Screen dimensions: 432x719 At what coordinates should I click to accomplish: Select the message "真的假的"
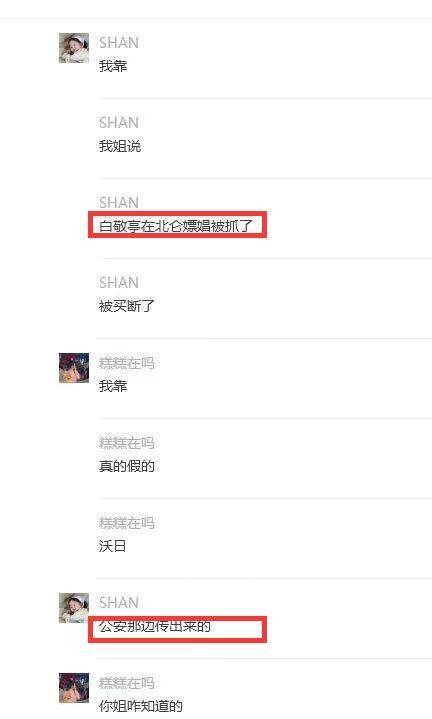127,466
